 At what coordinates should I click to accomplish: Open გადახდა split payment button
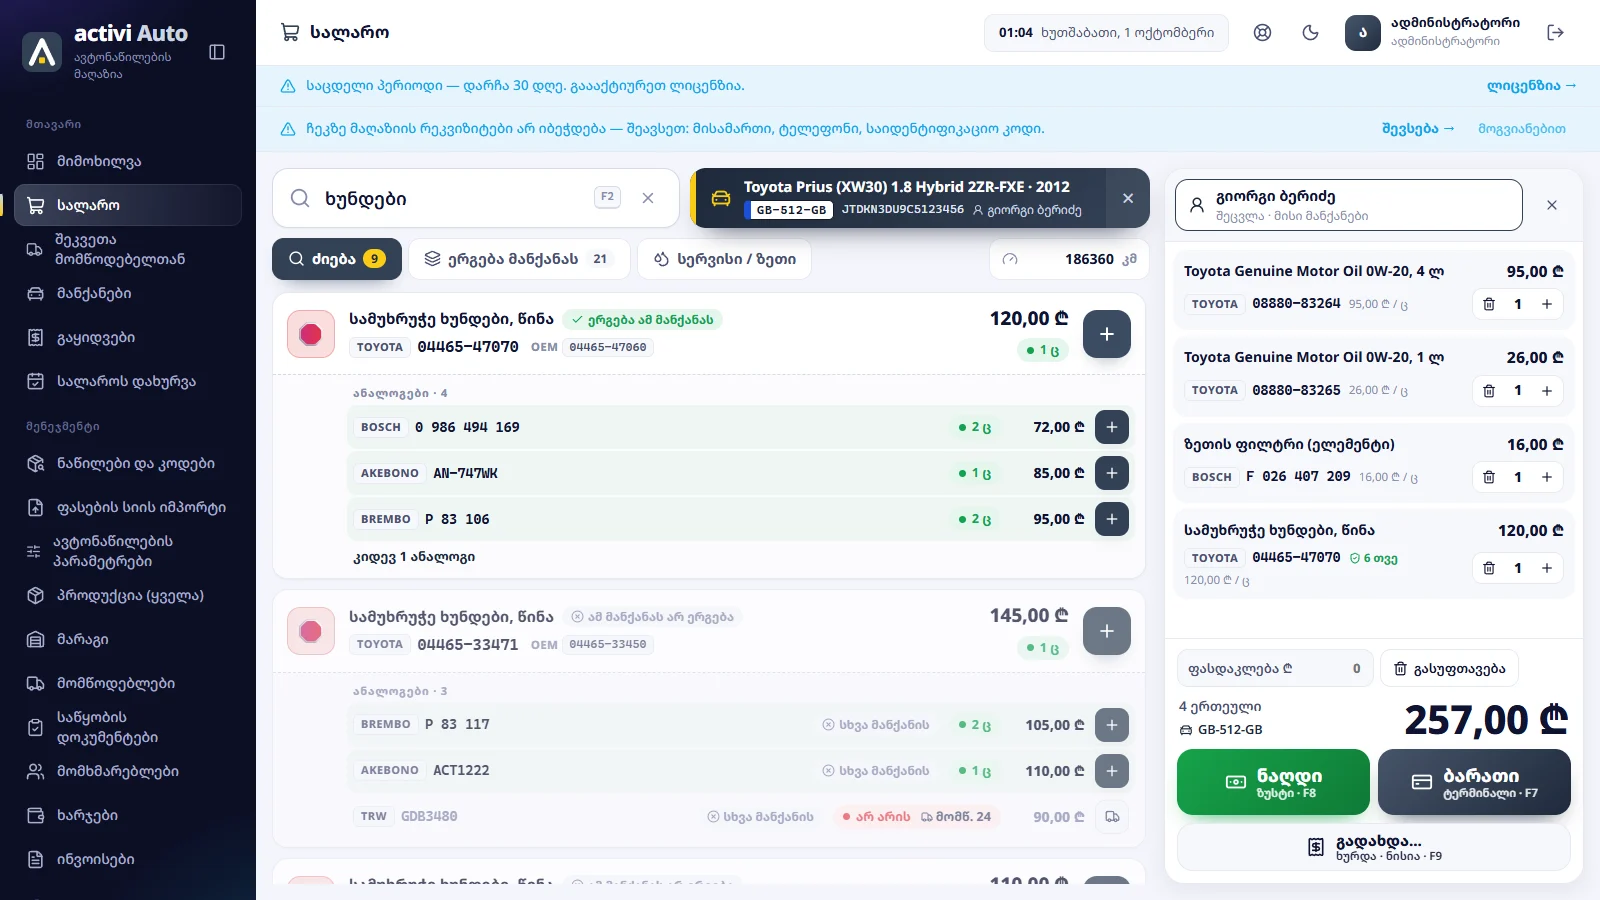(x=1374, y=847)
